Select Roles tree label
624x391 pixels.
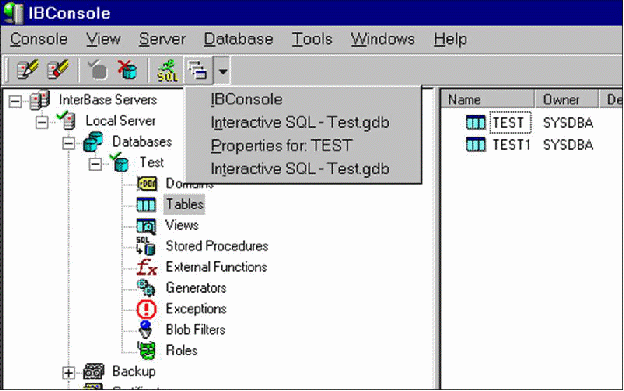click(181, 350)
